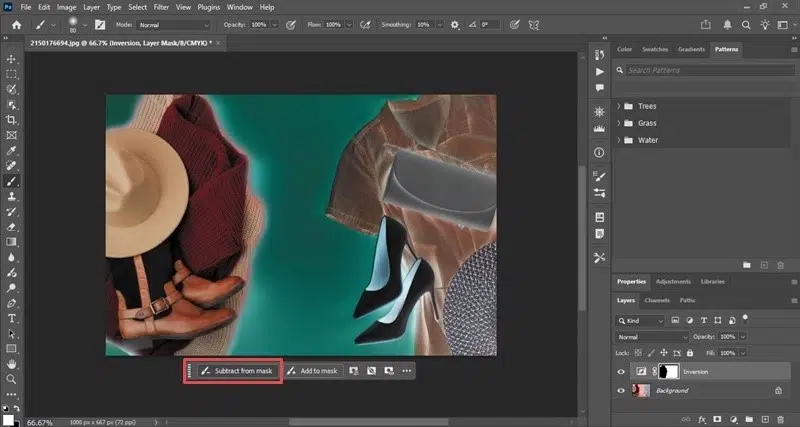Viewport: 800px width, 427px height.
Task: Switch to the Adjustments tab
Action: tap(673, 281)
